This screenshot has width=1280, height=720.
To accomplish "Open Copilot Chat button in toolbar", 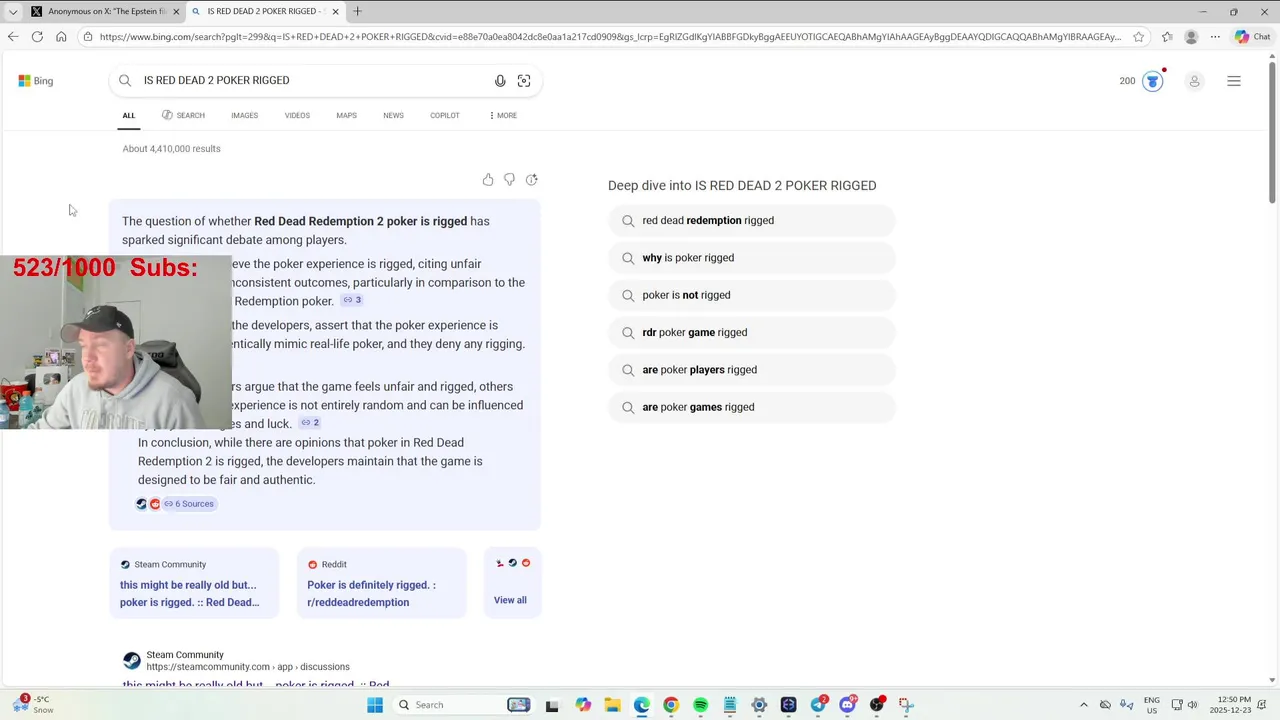I will pos(1254,37).
